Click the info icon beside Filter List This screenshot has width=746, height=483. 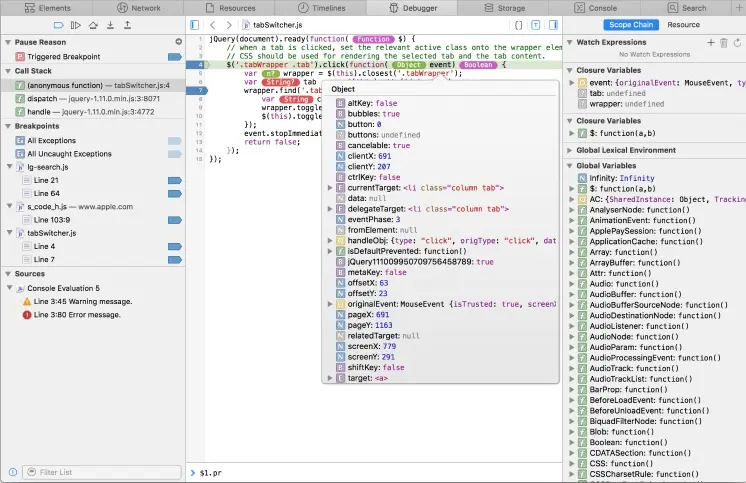[13, 472]
